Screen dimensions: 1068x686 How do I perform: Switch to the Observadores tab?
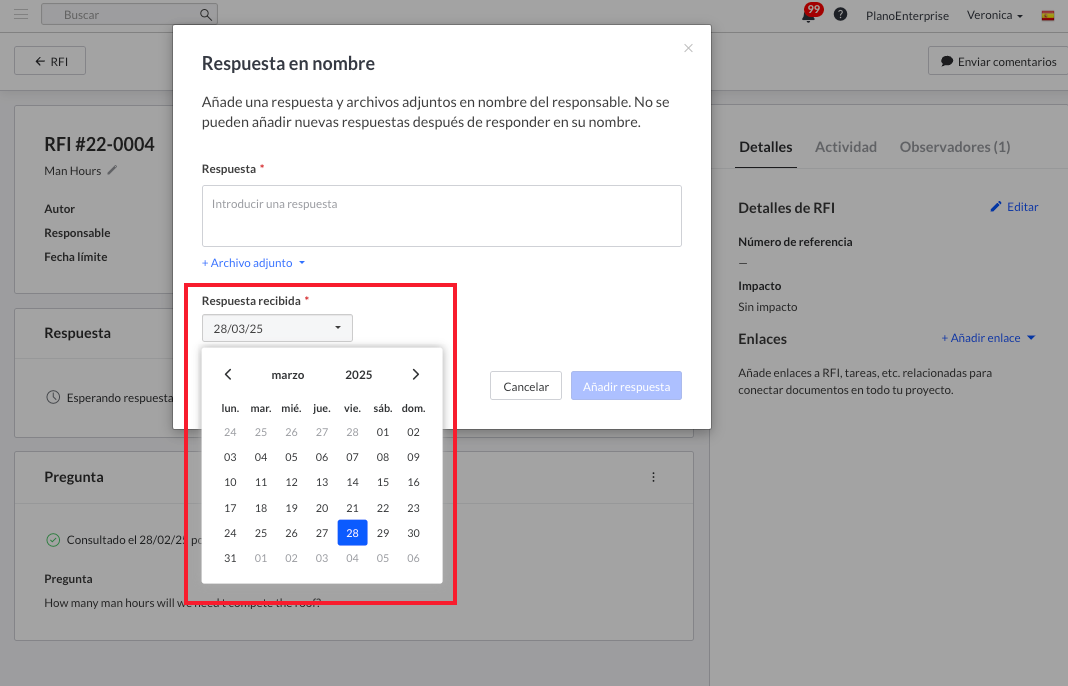(x=954, y=147)
